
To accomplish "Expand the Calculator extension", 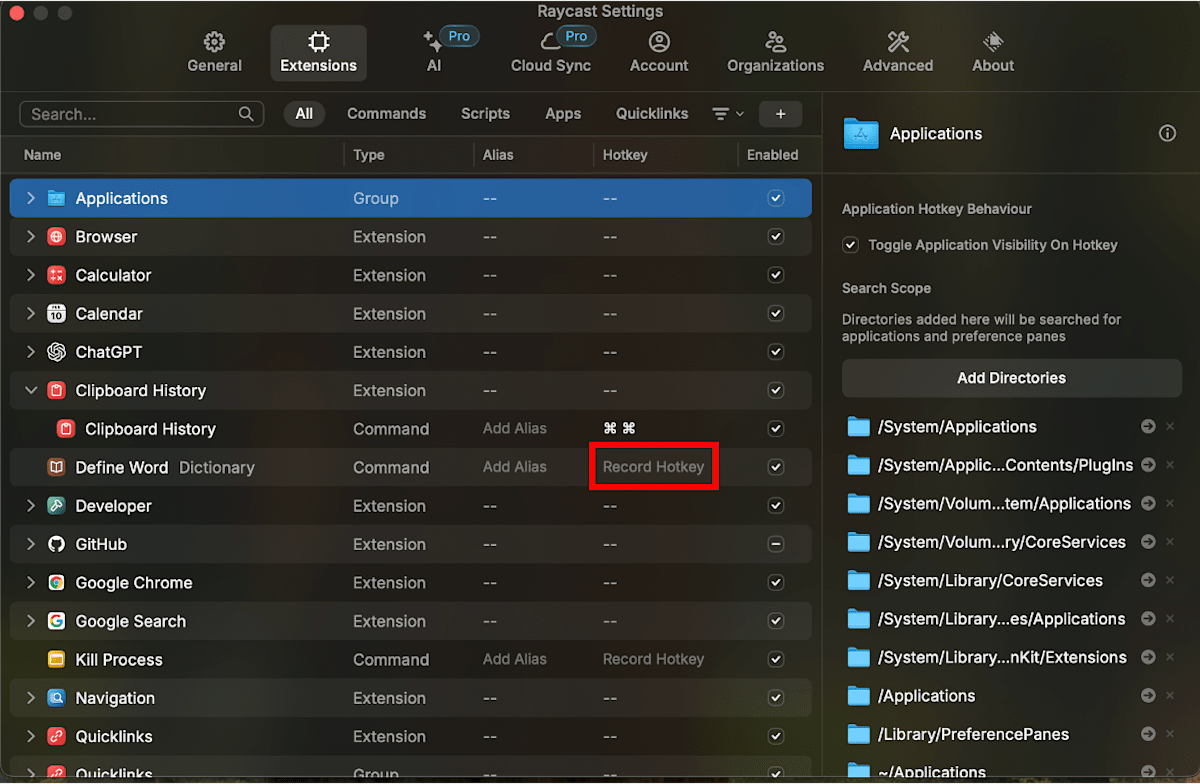I will (31, 275).
